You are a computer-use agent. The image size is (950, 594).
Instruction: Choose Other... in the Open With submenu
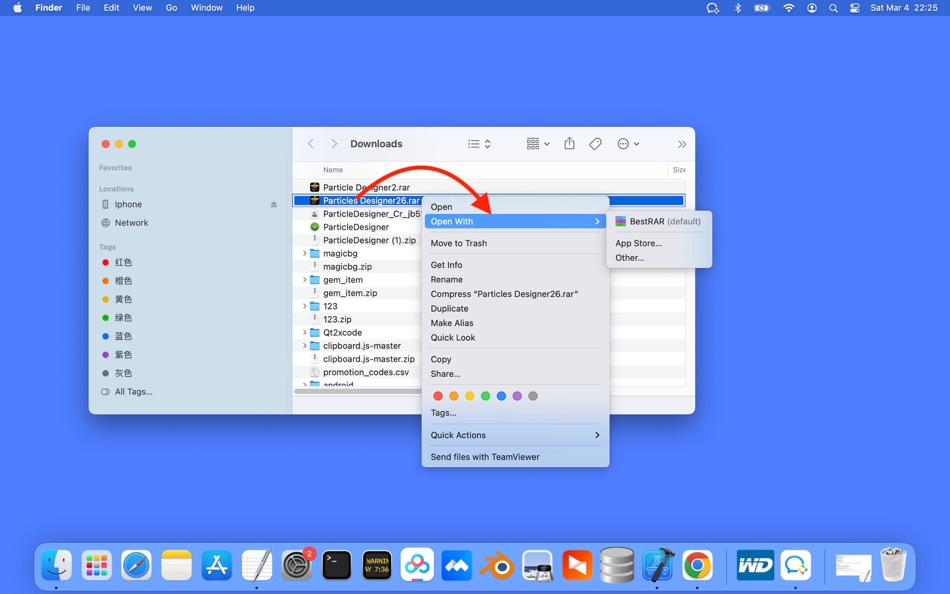[629, 257]
